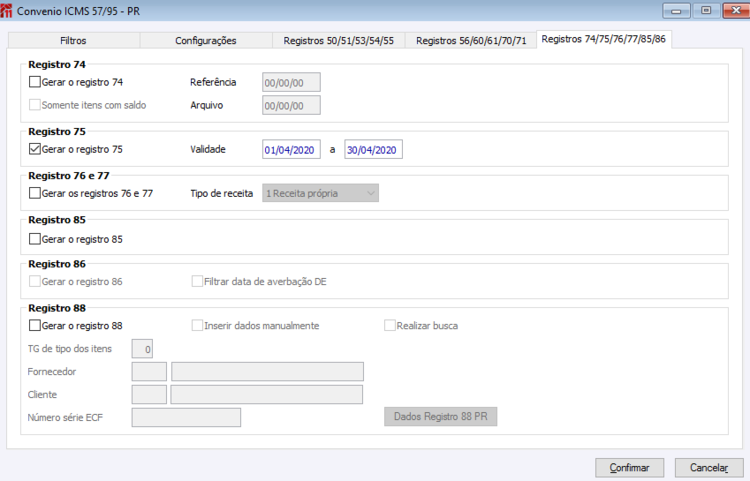The image size is (750, 481).
Task: Click Dados Registro 88 PR button
Action: click(x=441, y=416)
